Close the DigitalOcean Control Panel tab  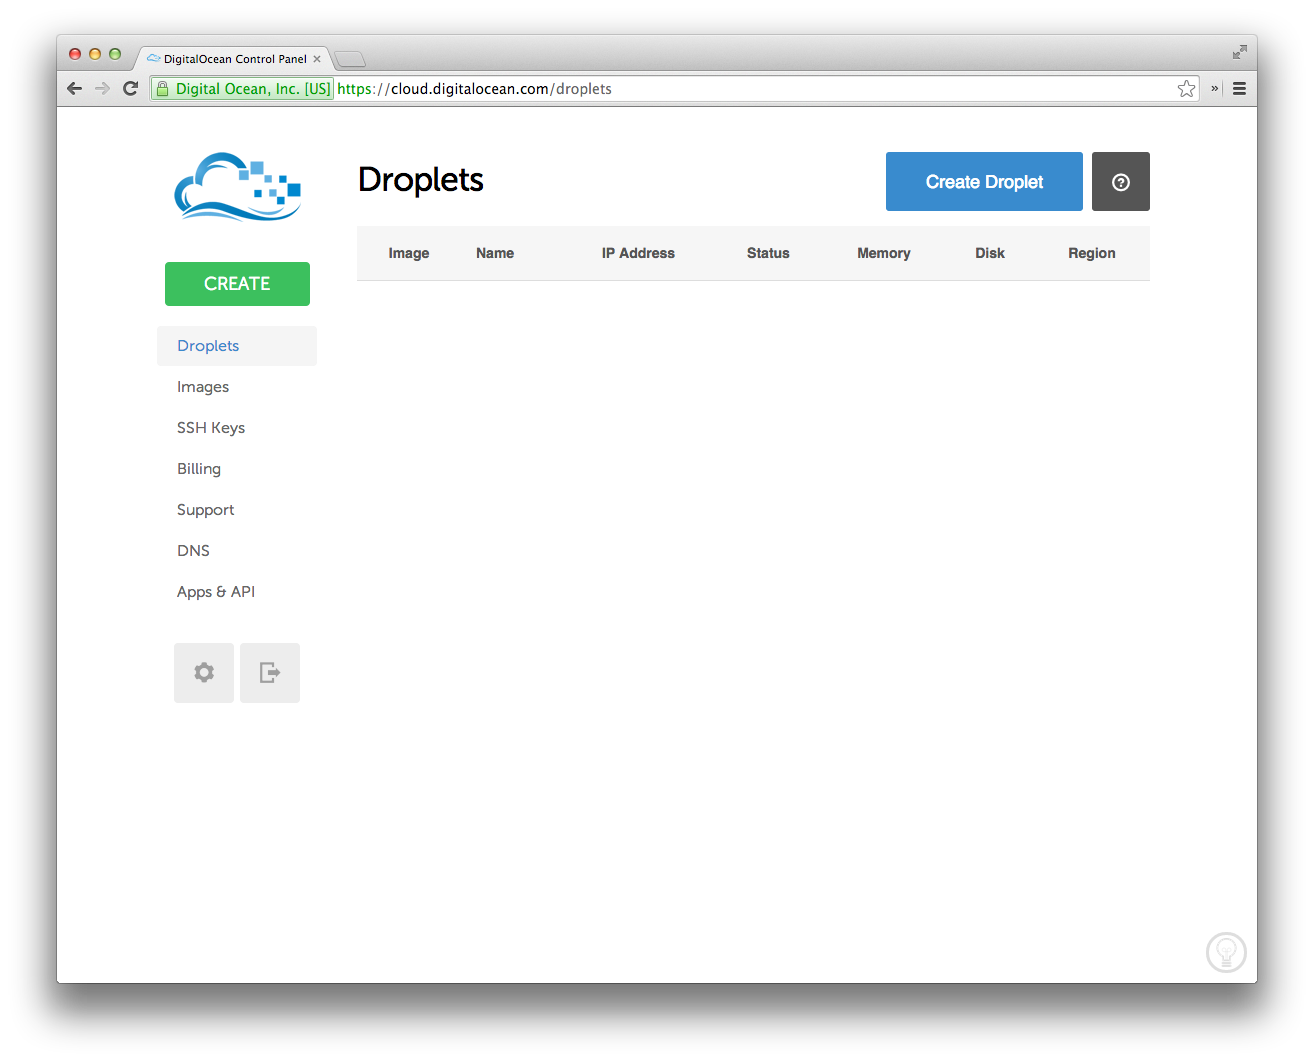coord(317,59)
